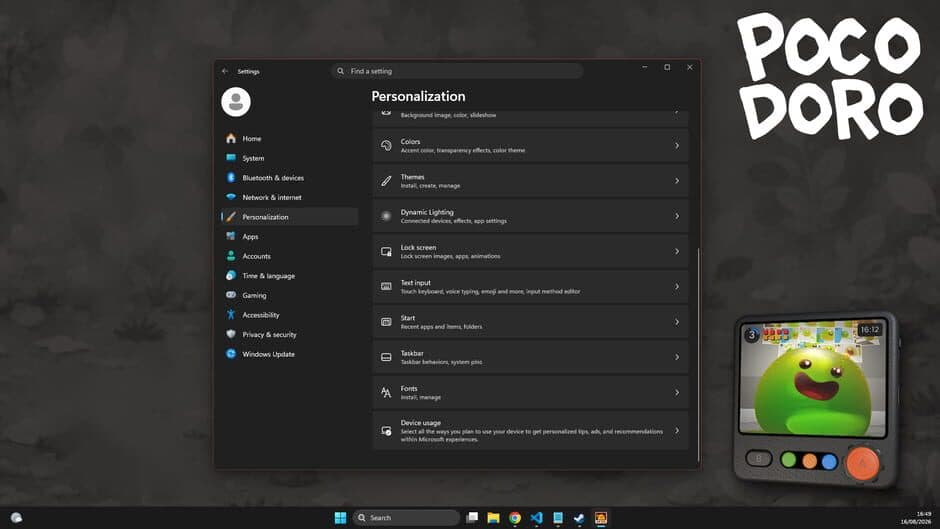Click the Device usage icon
This screenshot has height=529, width=940.
pos(386,431)
